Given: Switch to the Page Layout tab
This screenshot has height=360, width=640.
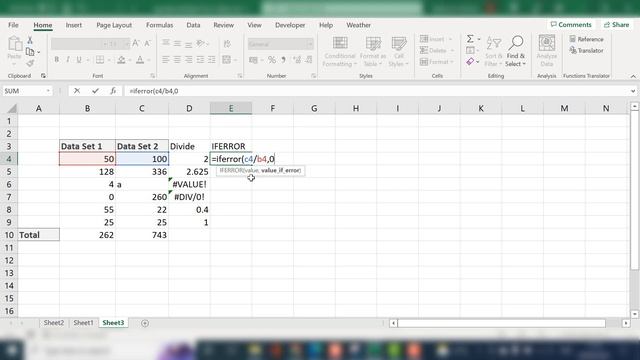Looking at the screenshot, I should tap(114, 25).
